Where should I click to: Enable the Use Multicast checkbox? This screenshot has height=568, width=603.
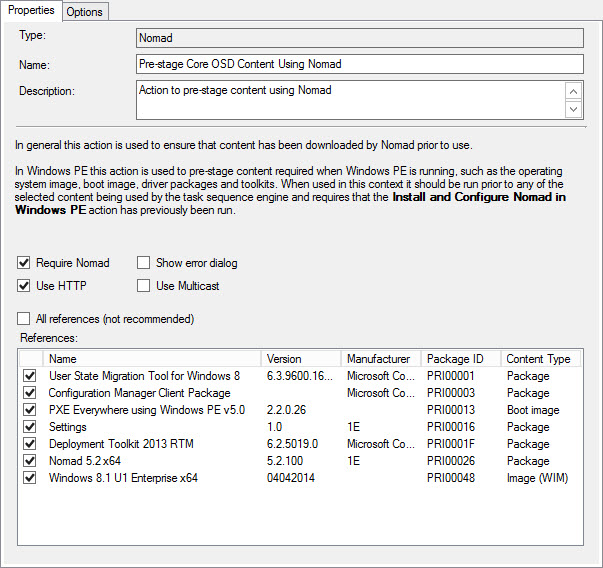(144, 286)
